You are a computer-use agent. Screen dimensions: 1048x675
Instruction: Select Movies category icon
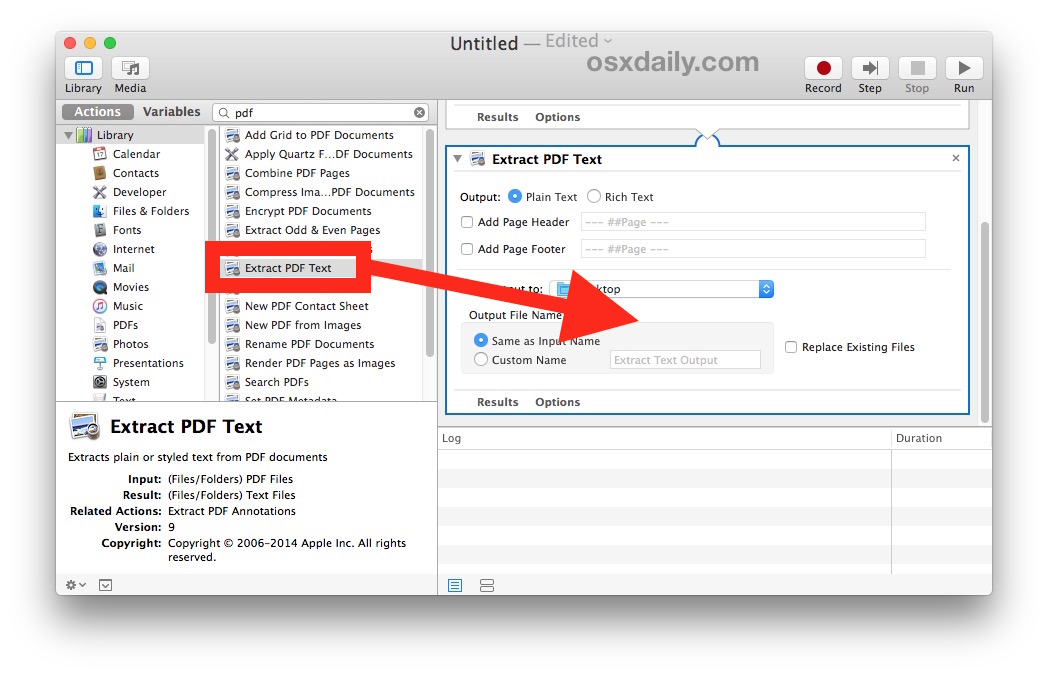[100, 287]
